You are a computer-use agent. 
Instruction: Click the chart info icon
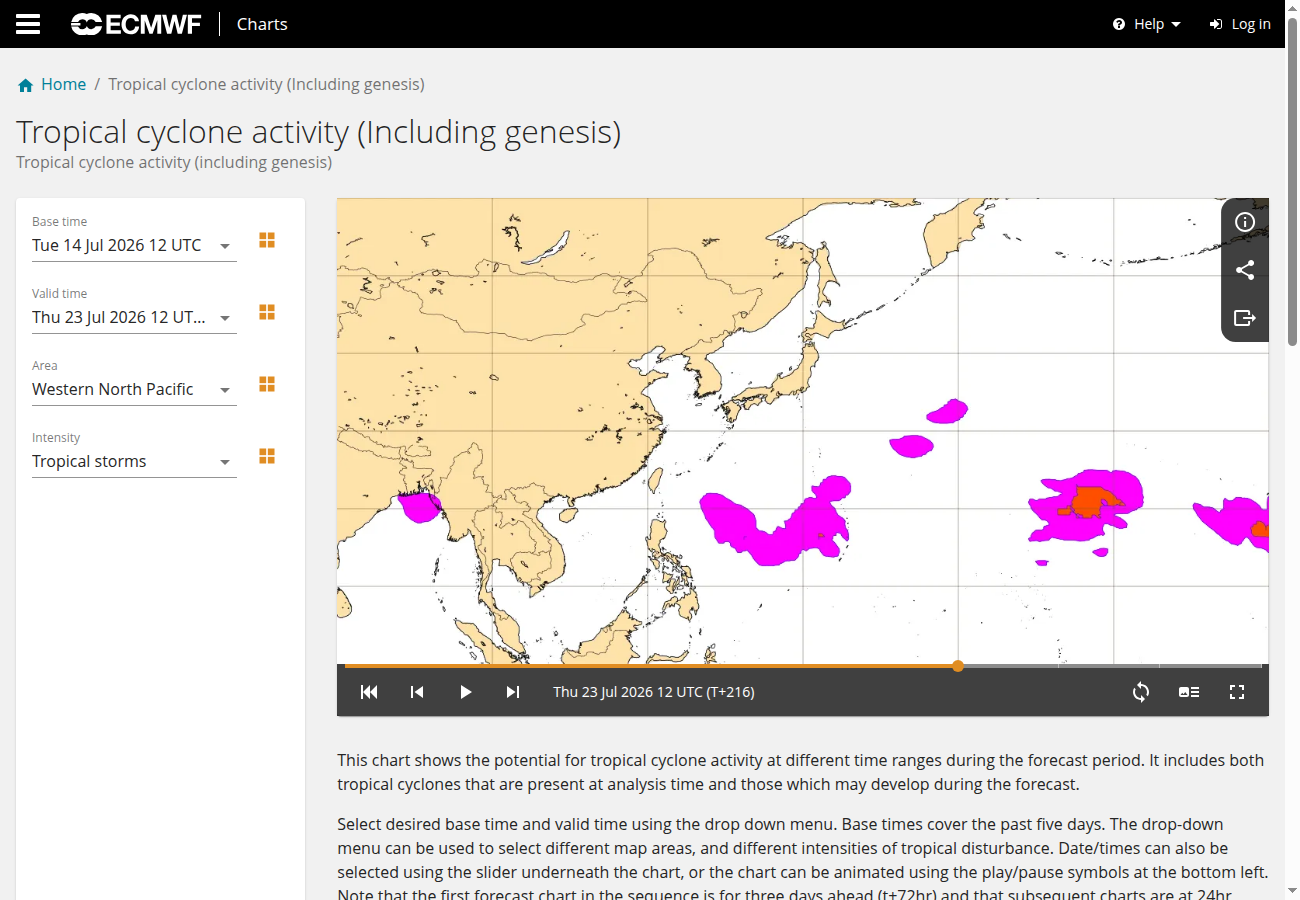(1245, 222)
